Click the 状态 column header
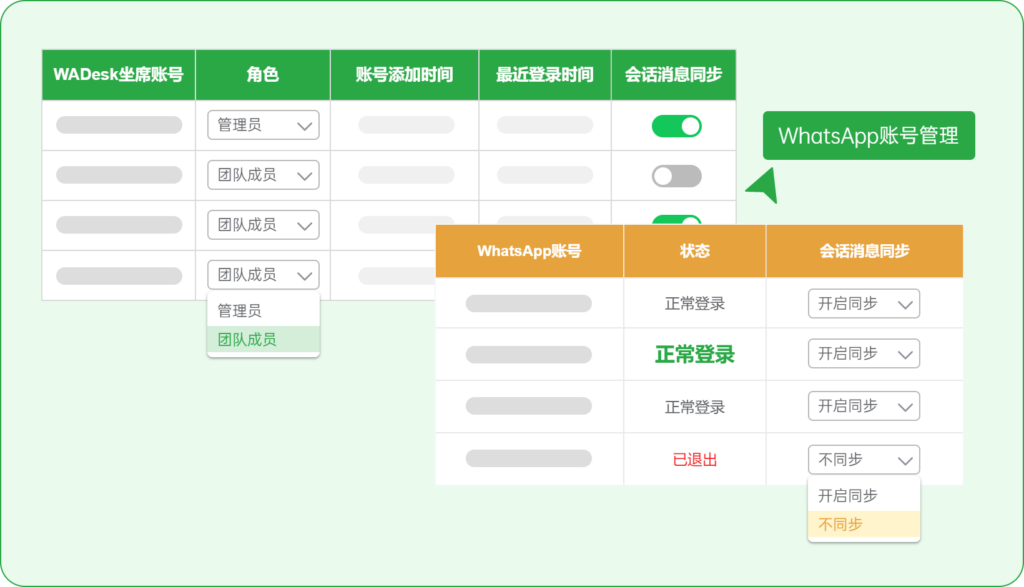The height and width of the screenshot is (587, 1024). (695, 251)
